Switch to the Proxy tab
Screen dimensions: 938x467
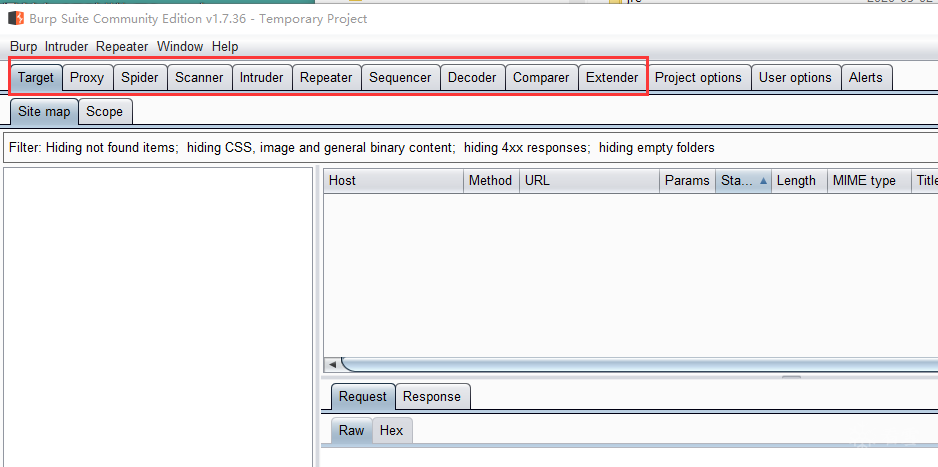[87, 78]
